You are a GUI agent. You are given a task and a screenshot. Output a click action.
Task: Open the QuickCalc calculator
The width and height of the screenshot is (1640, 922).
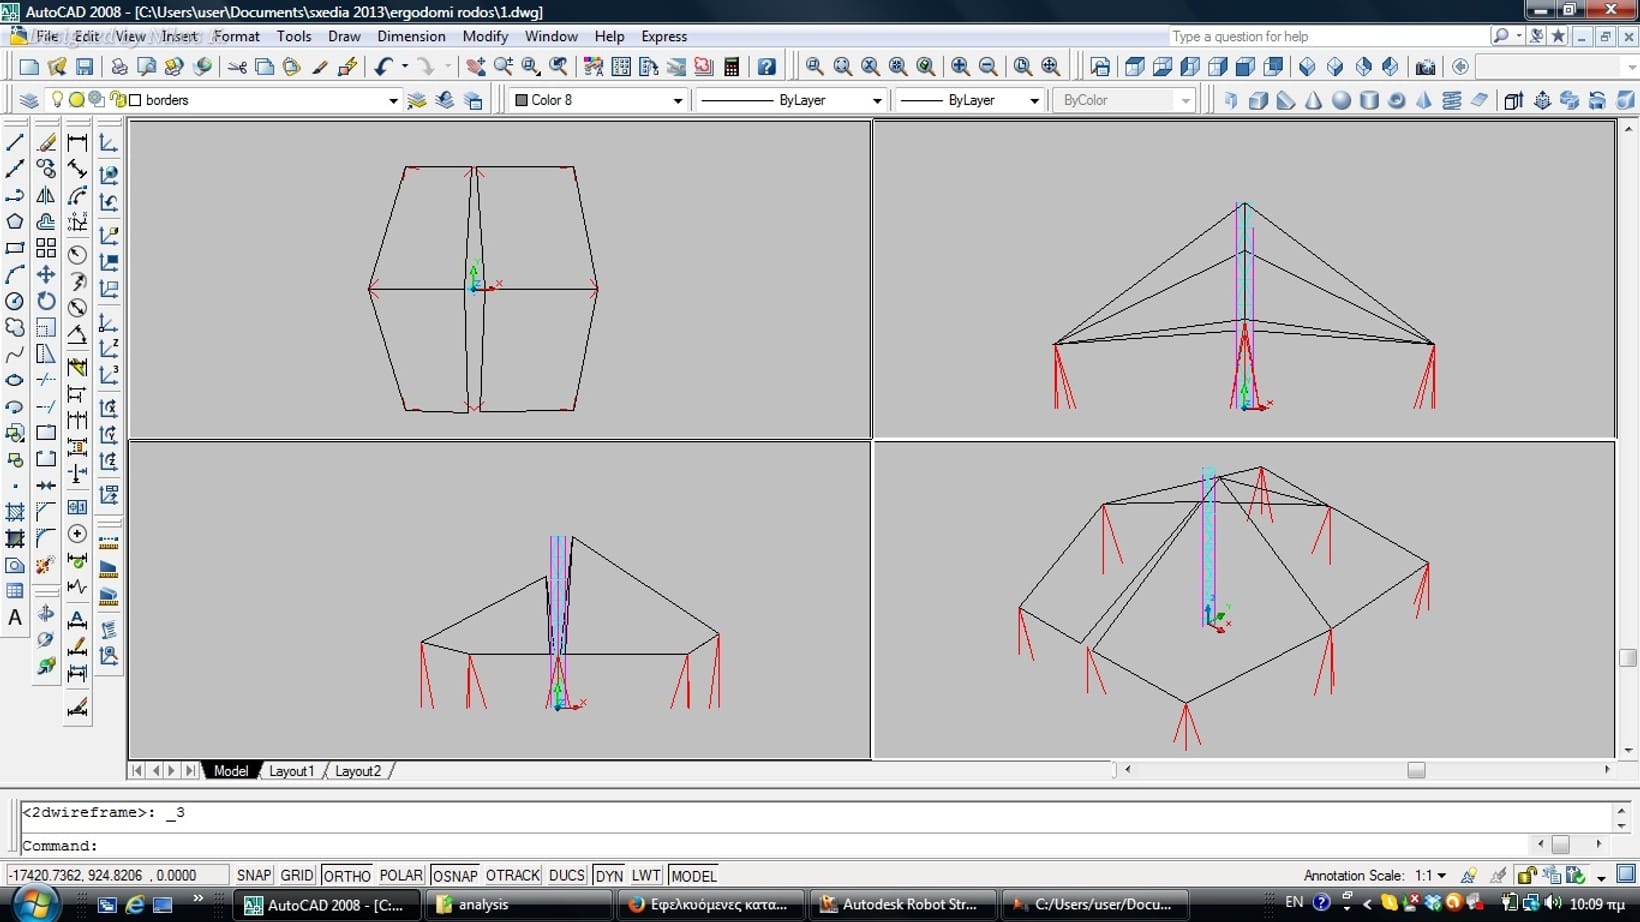pos(732,67)
